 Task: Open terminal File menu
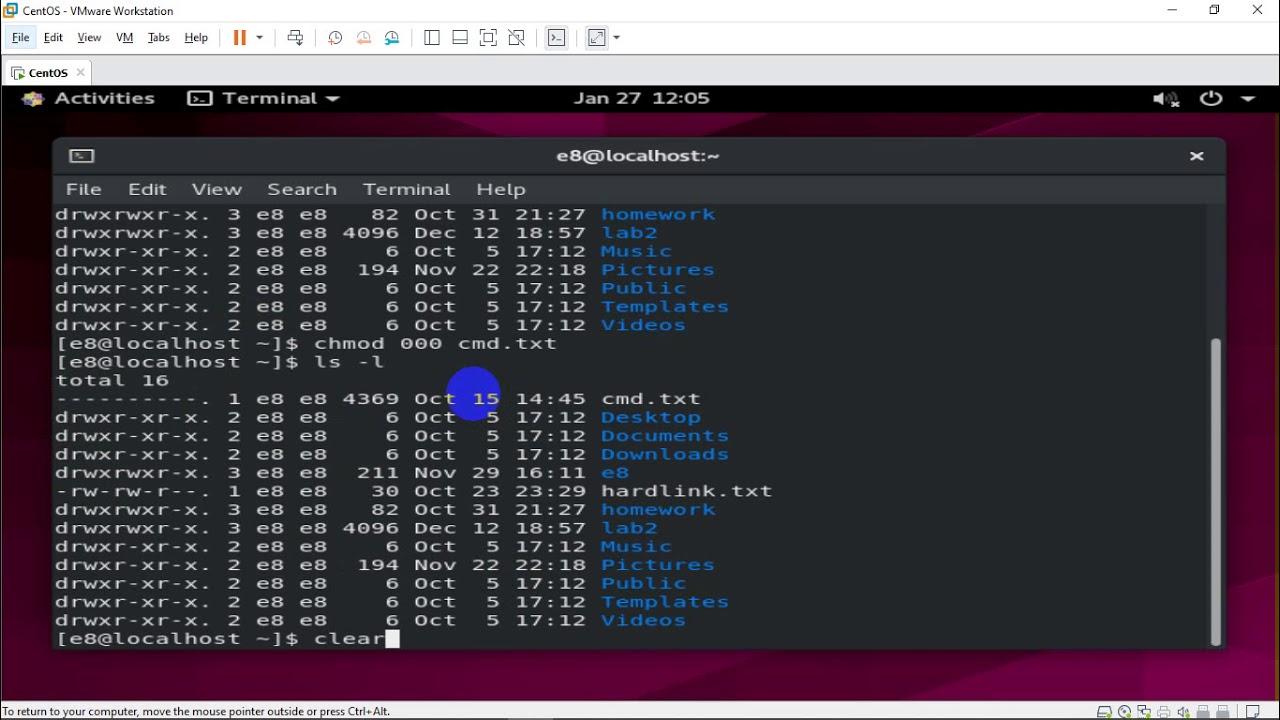pyautogui.click(x=84, y=189)
